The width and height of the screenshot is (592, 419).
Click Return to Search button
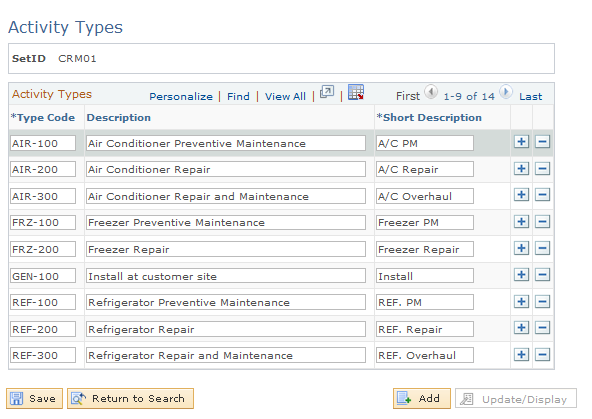[x=130, y=399]
